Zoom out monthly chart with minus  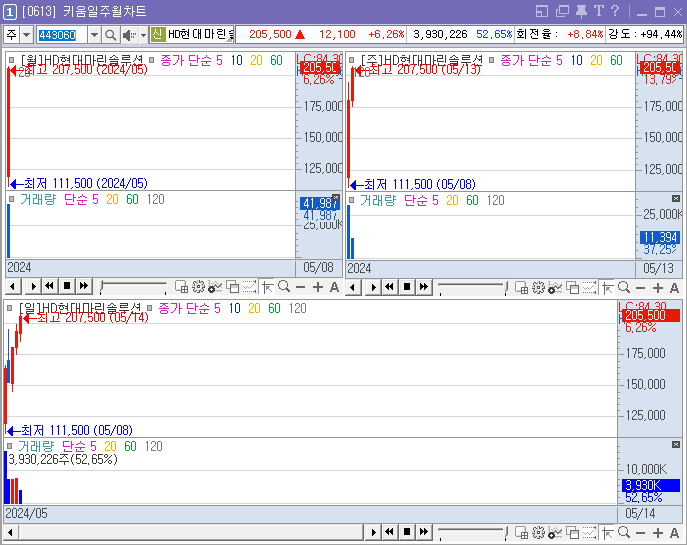(x=301, y=287)
